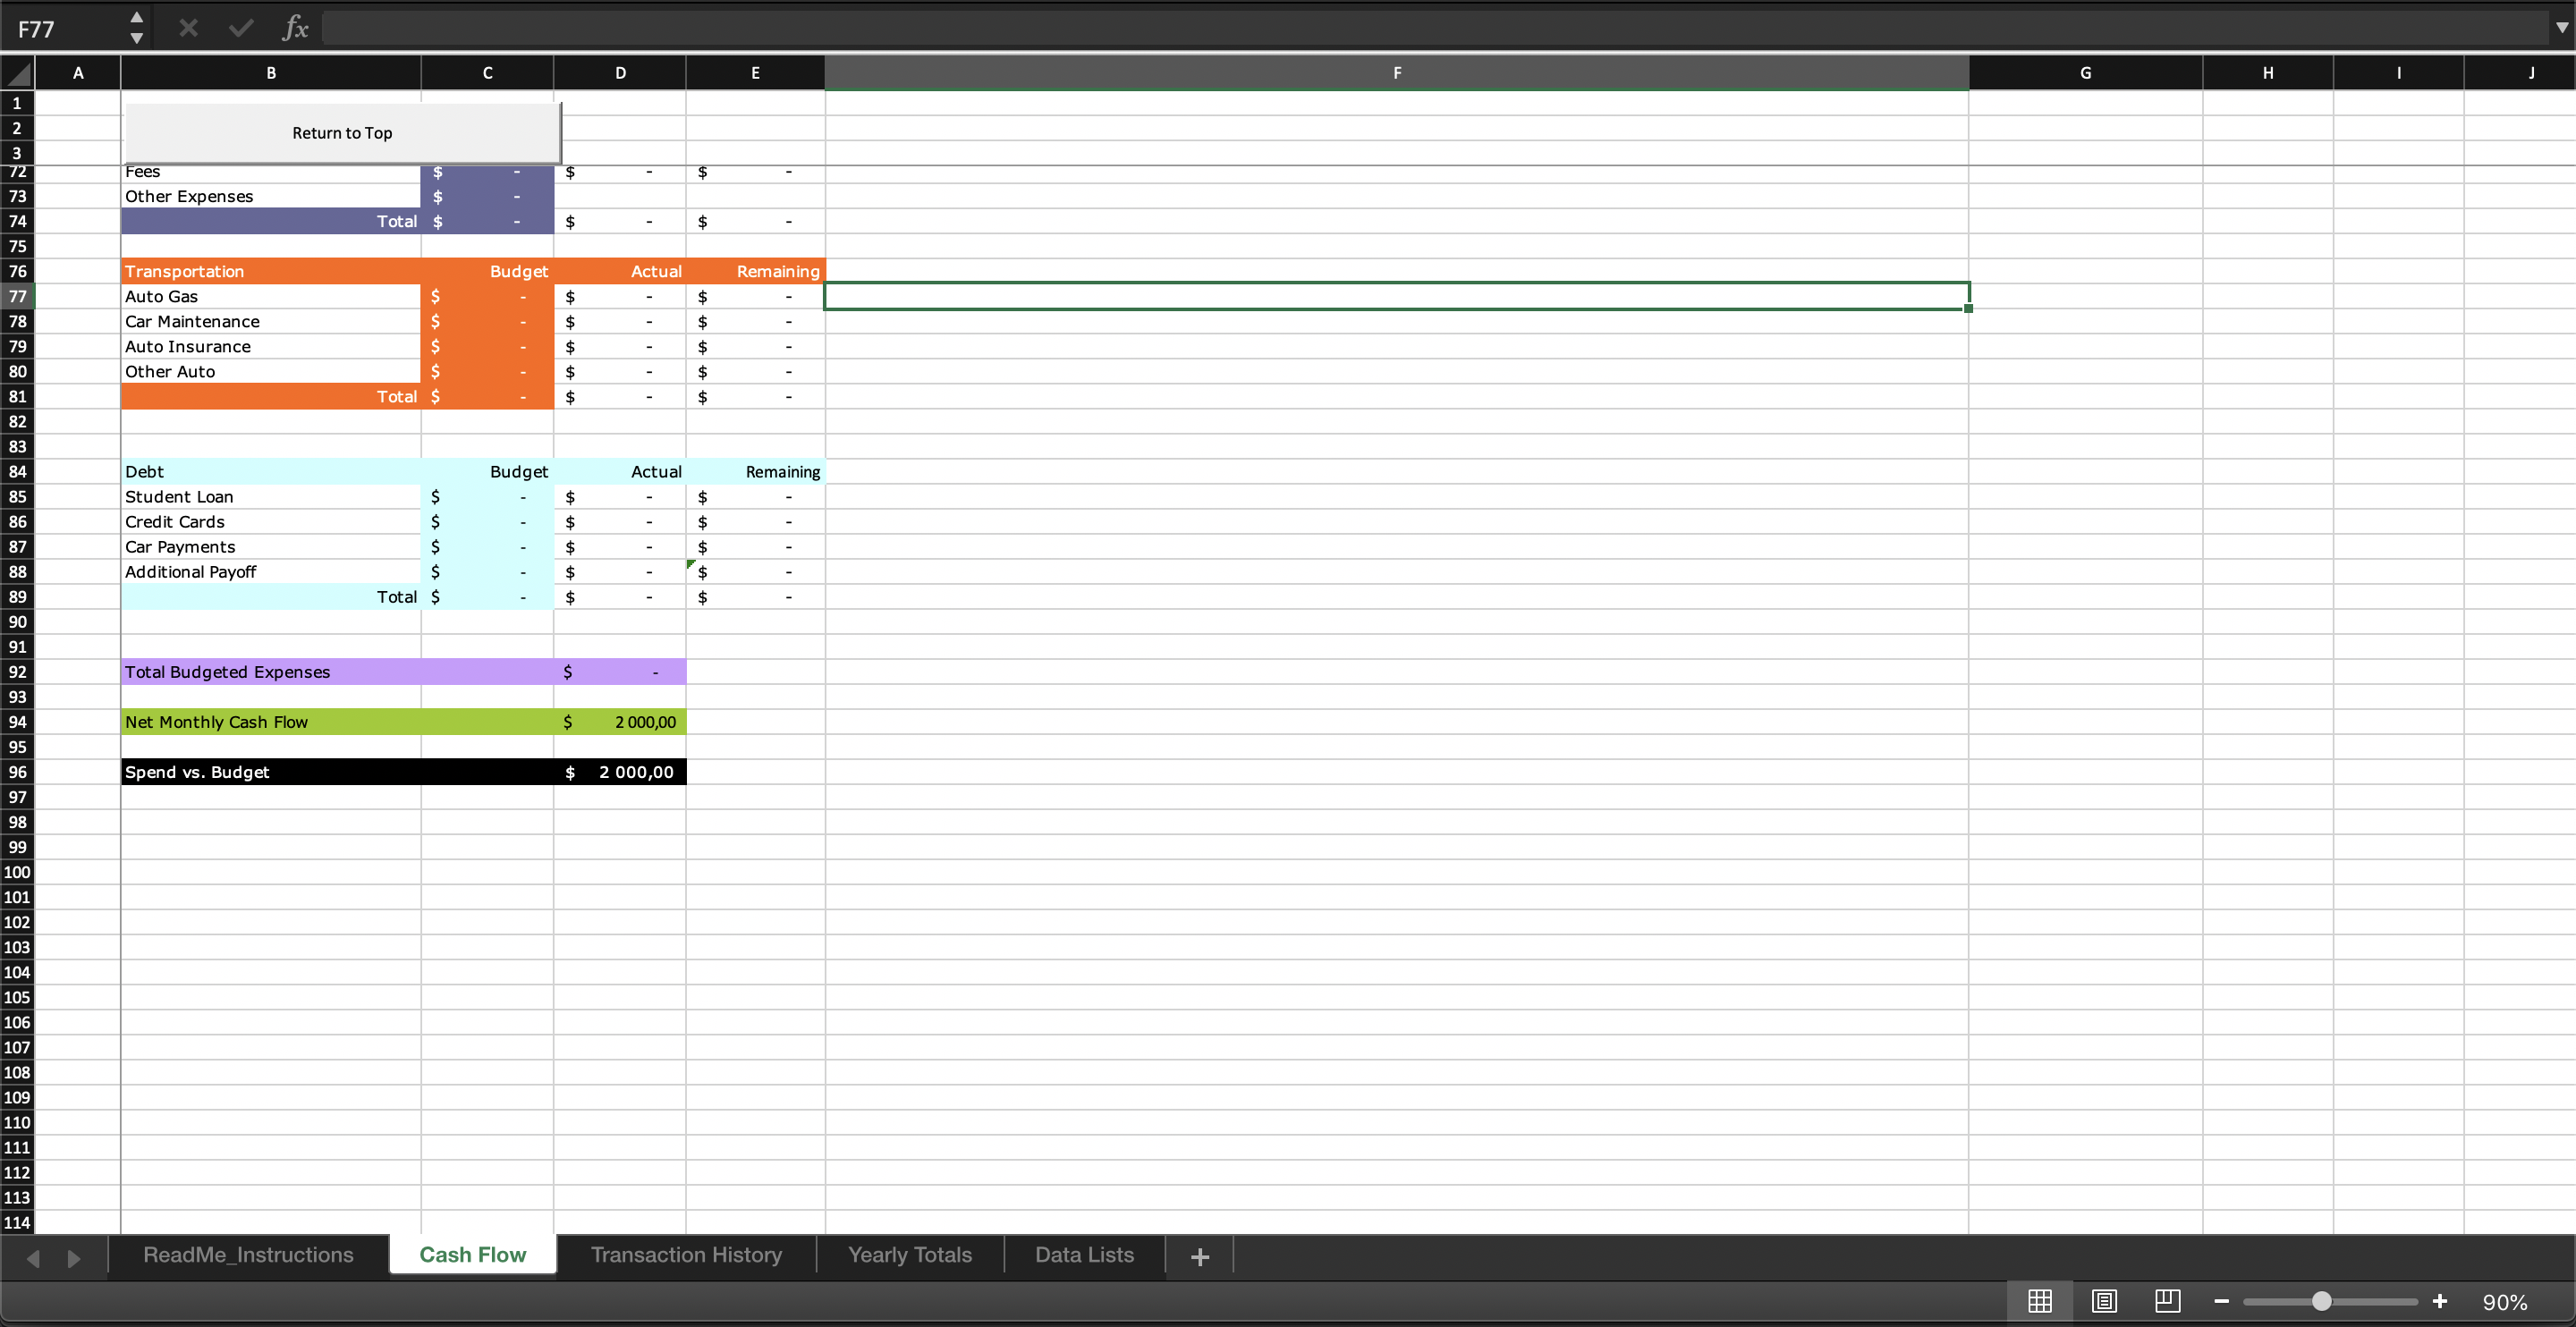Click the Other Expenses cell
Viewport: 2576px width, 1327px height.
pyautogui.click(x=271, y=196)
